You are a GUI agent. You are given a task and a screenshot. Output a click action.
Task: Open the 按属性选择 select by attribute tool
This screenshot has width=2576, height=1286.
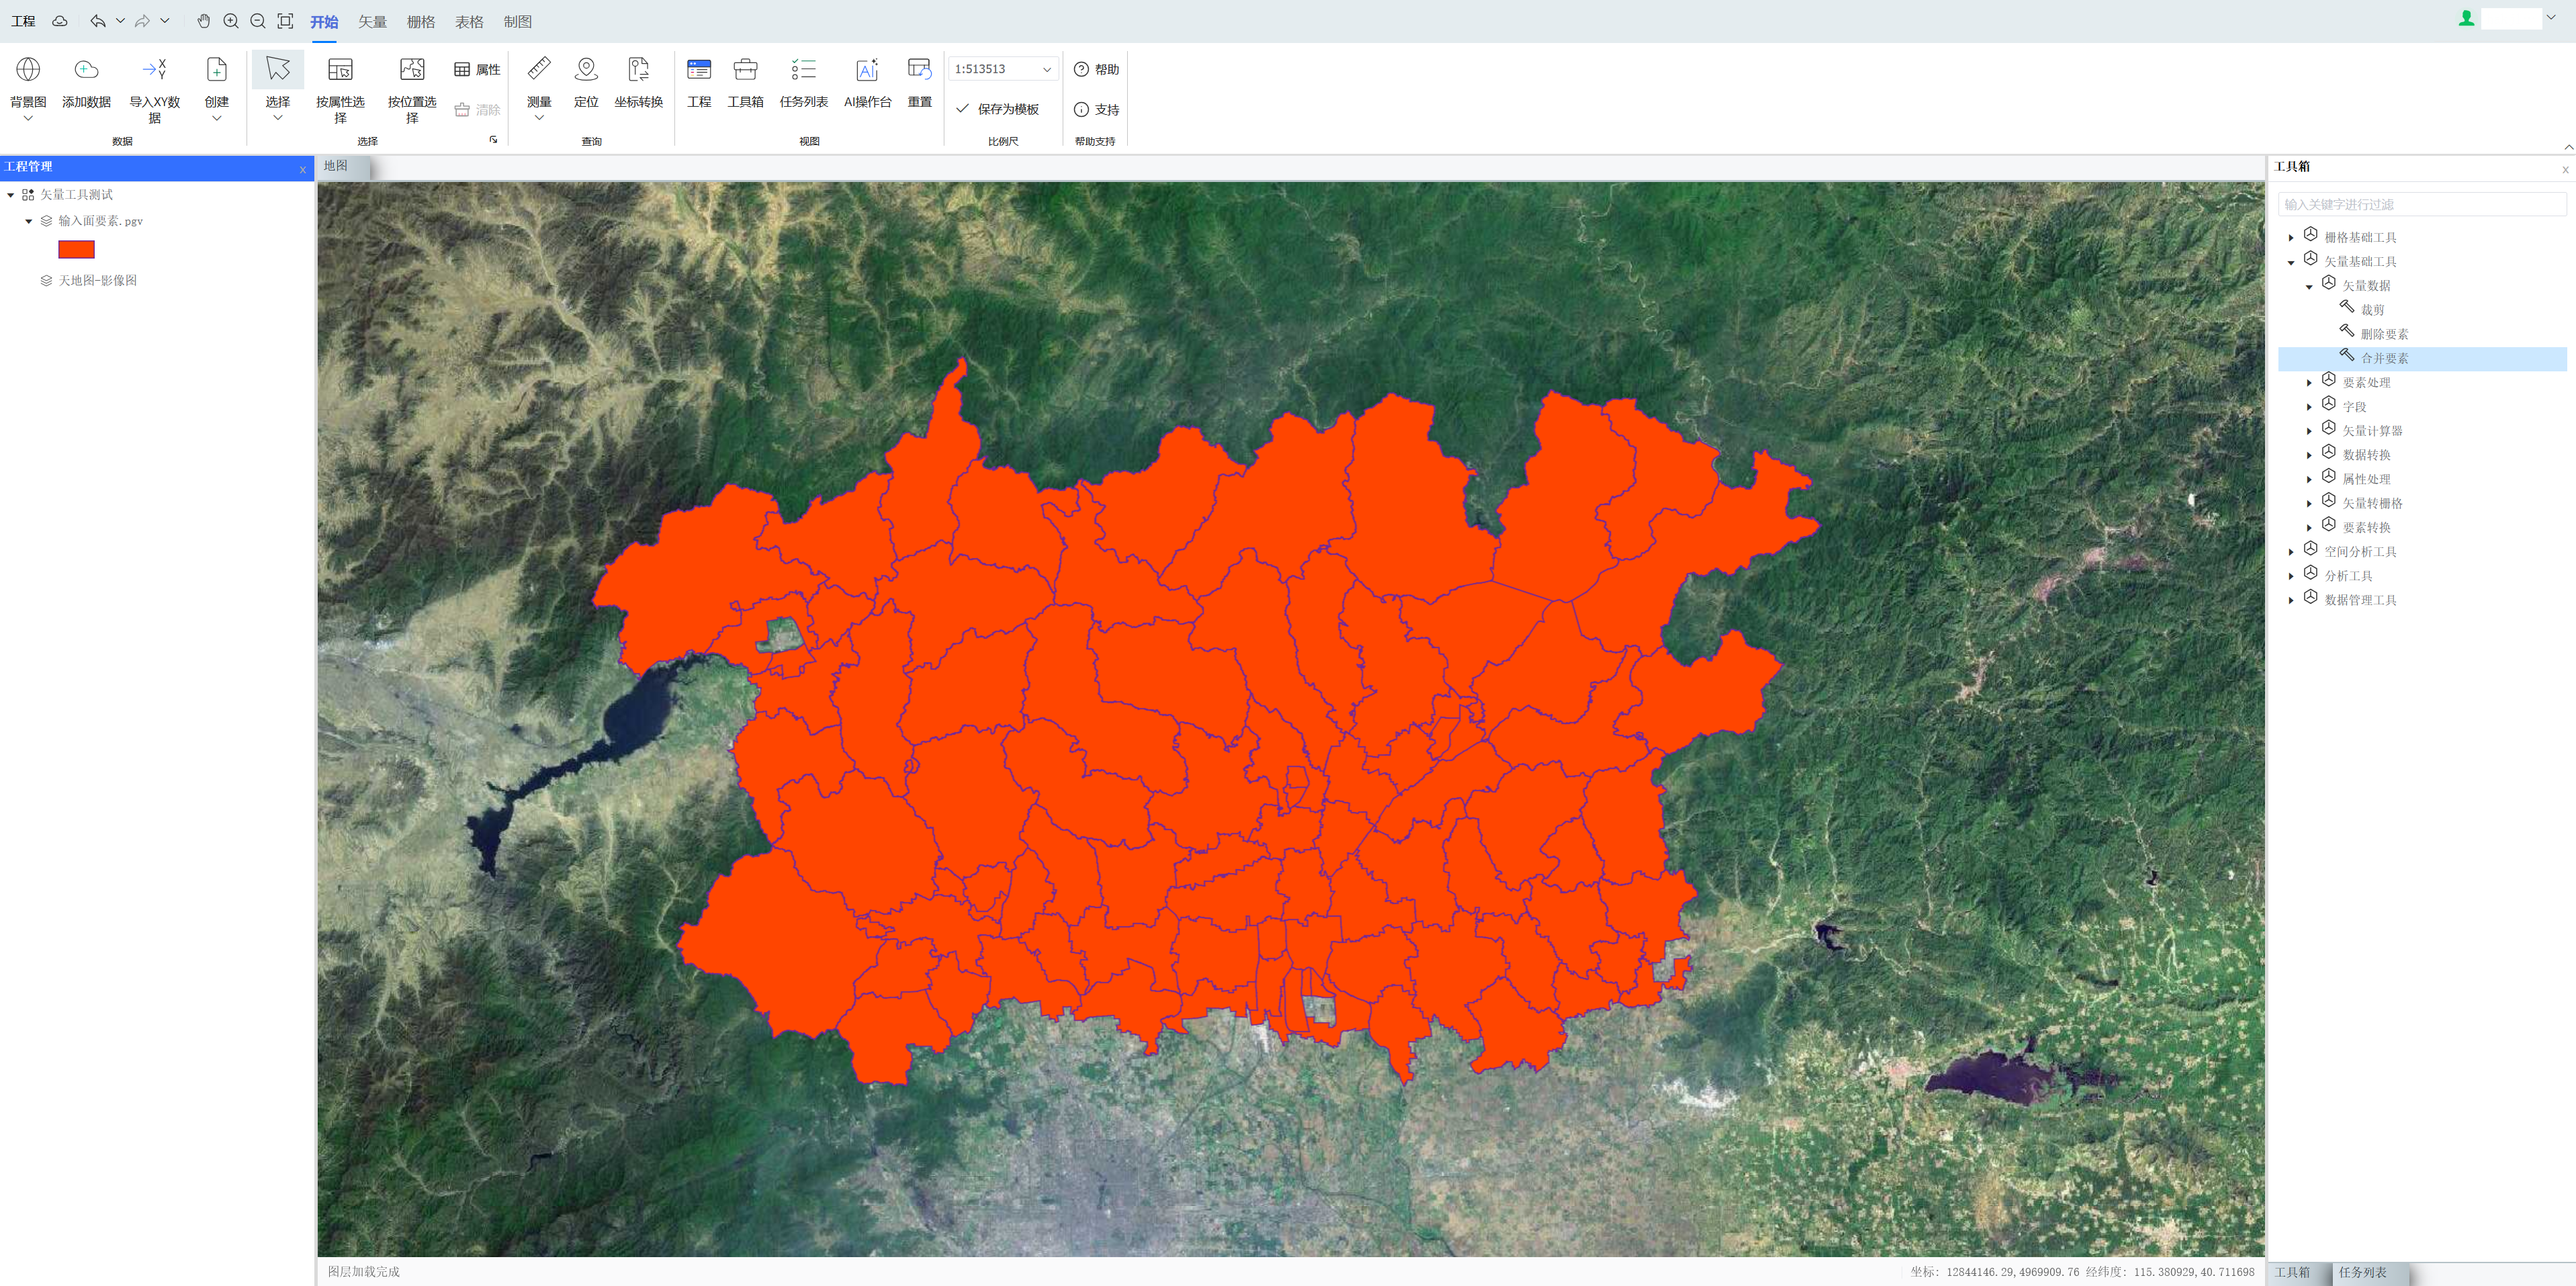pos(340,70)
